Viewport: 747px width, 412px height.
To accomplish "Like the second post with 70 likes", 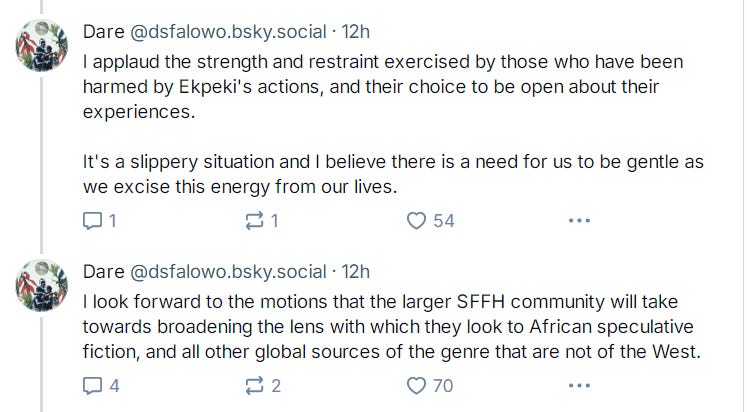I will tap(417, 385).
